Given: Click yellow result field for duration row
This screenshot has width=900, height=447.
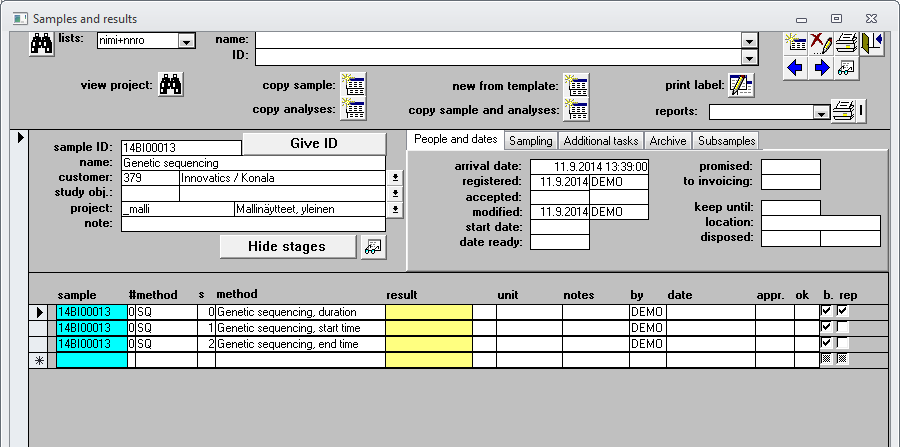Looking at the screenshot, I should 428,312.
